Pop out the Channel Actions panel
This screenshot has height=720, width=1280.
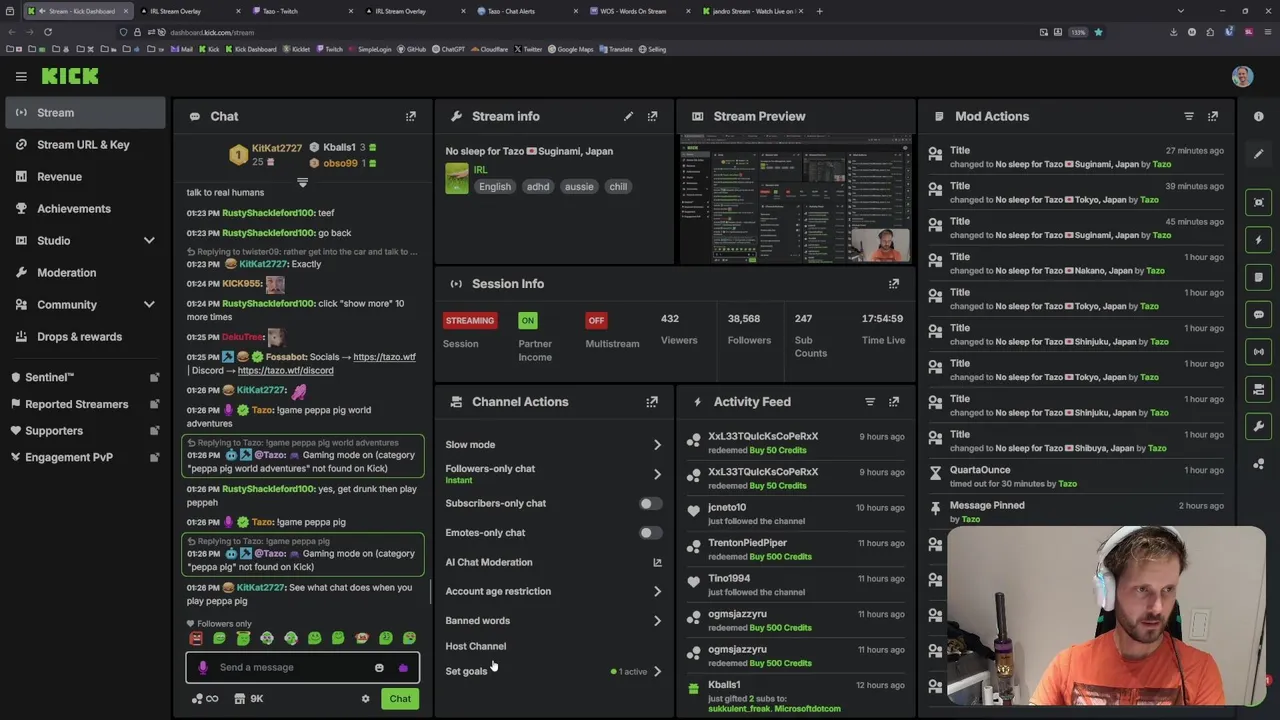click(652, 402)
